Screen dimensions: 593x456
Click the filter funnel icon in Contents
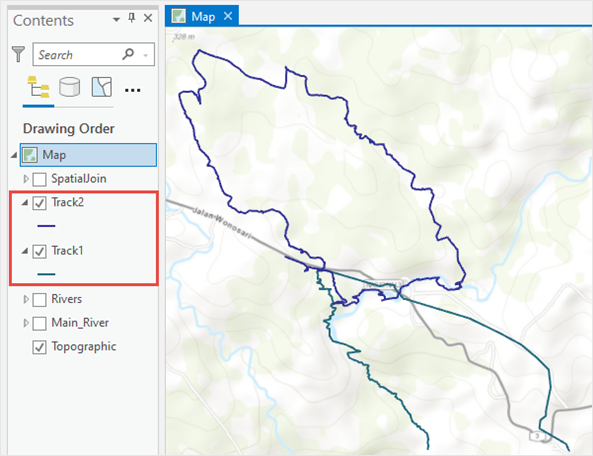(18, 54)
